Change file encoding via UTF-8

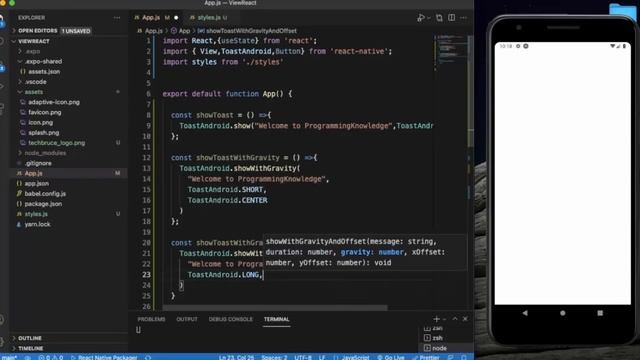[303, 357]
